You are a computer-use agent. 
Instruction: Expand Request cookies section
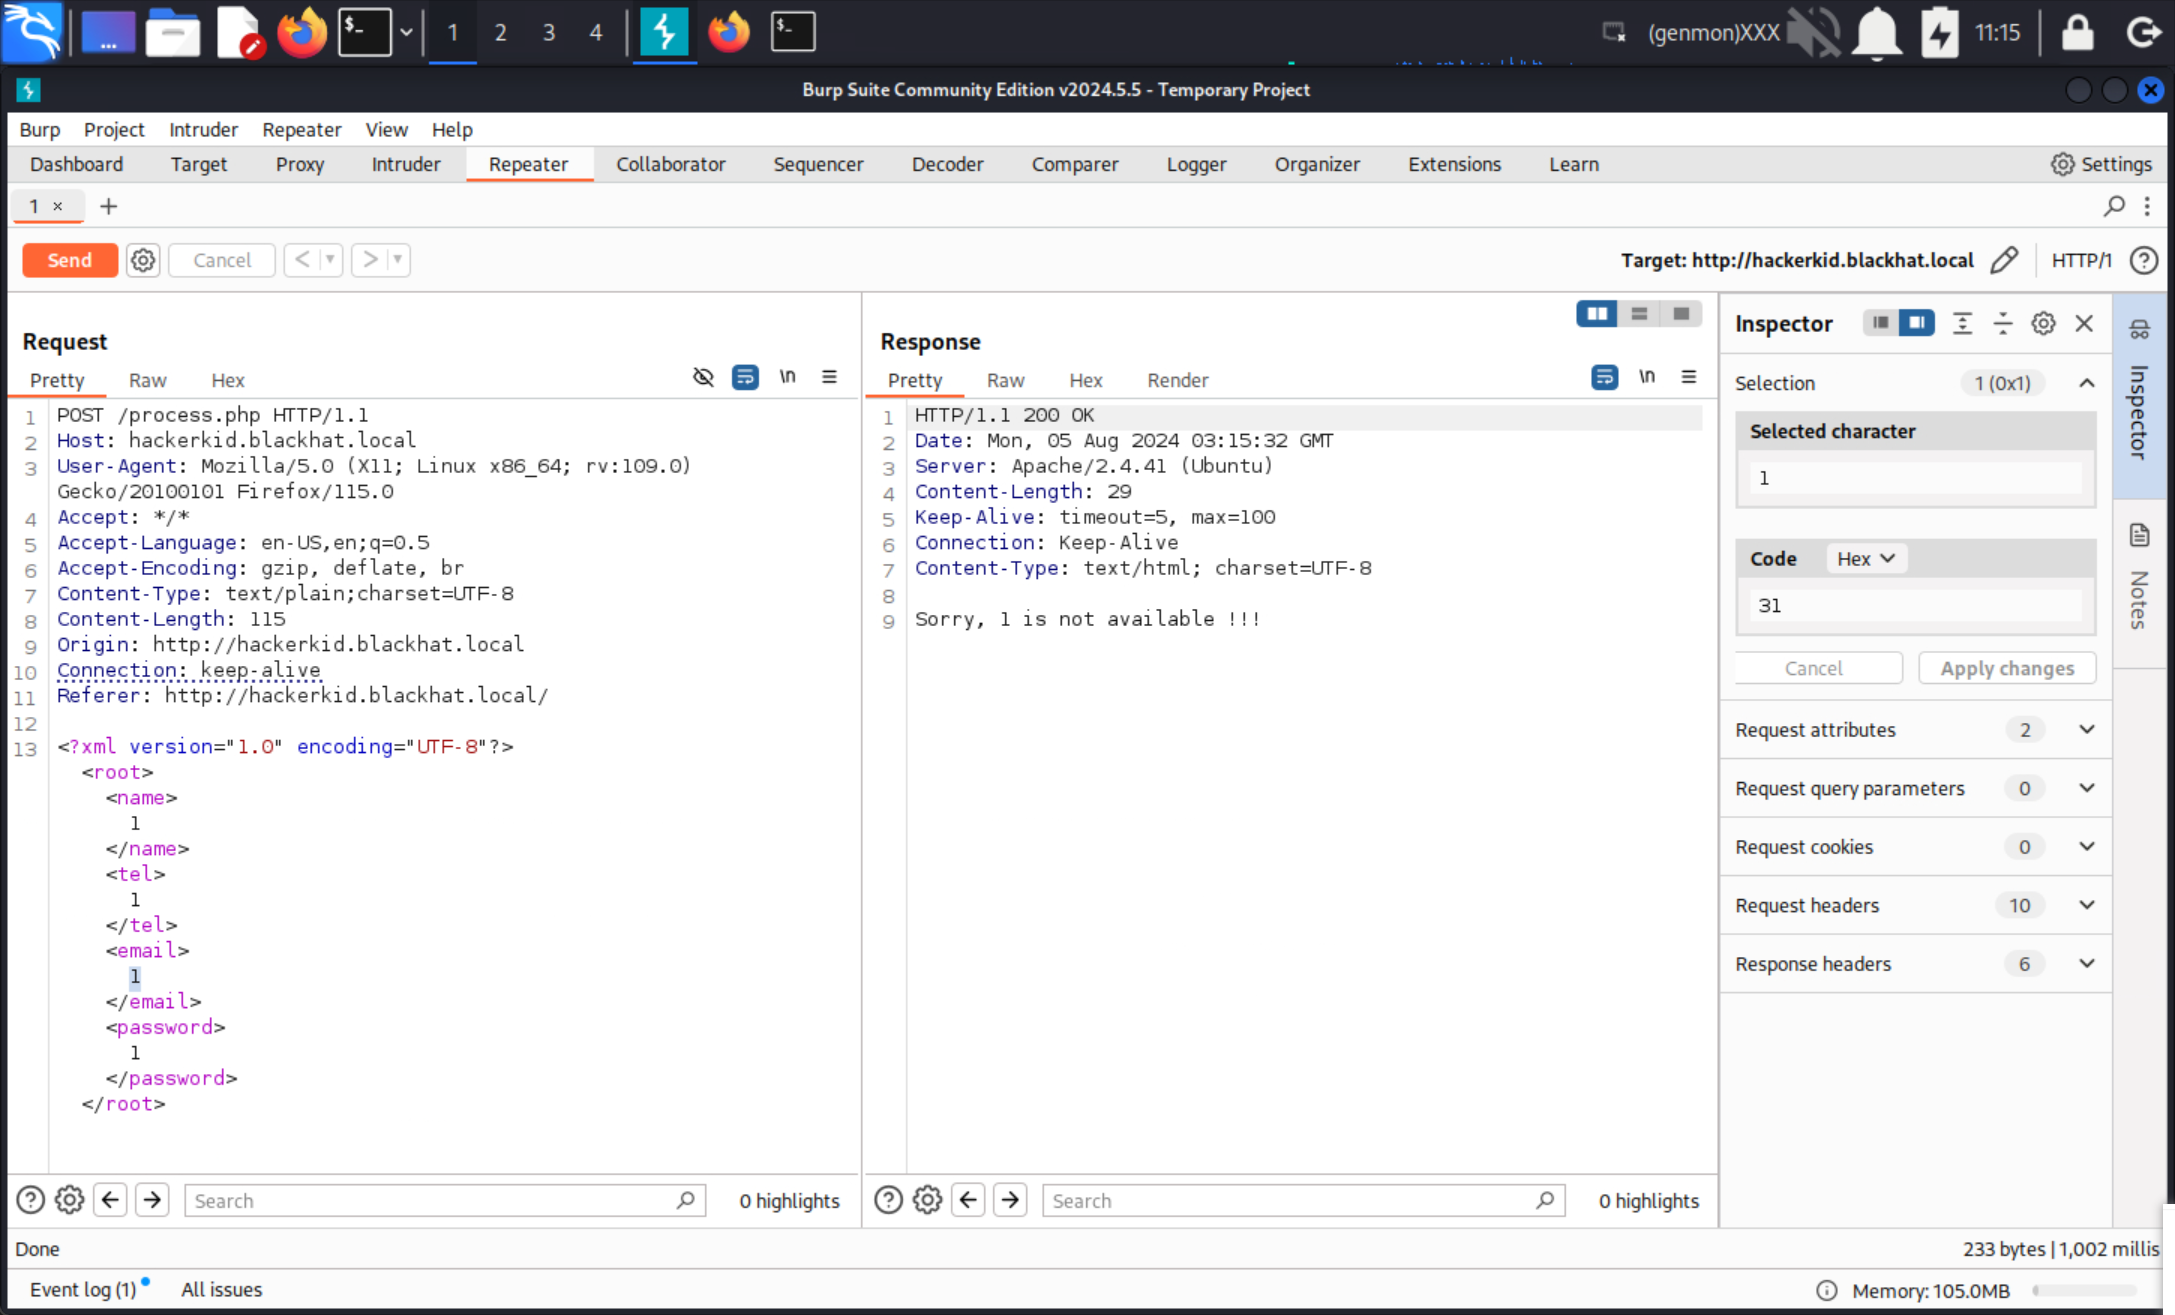pyautogui.click(x=1915, y=847)
